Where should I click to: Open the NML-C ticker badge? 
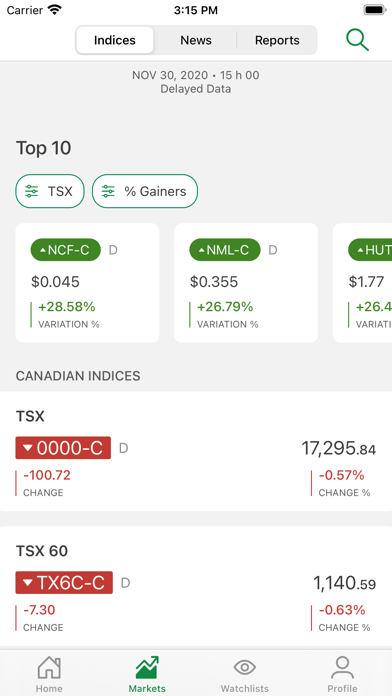[225, 250]
